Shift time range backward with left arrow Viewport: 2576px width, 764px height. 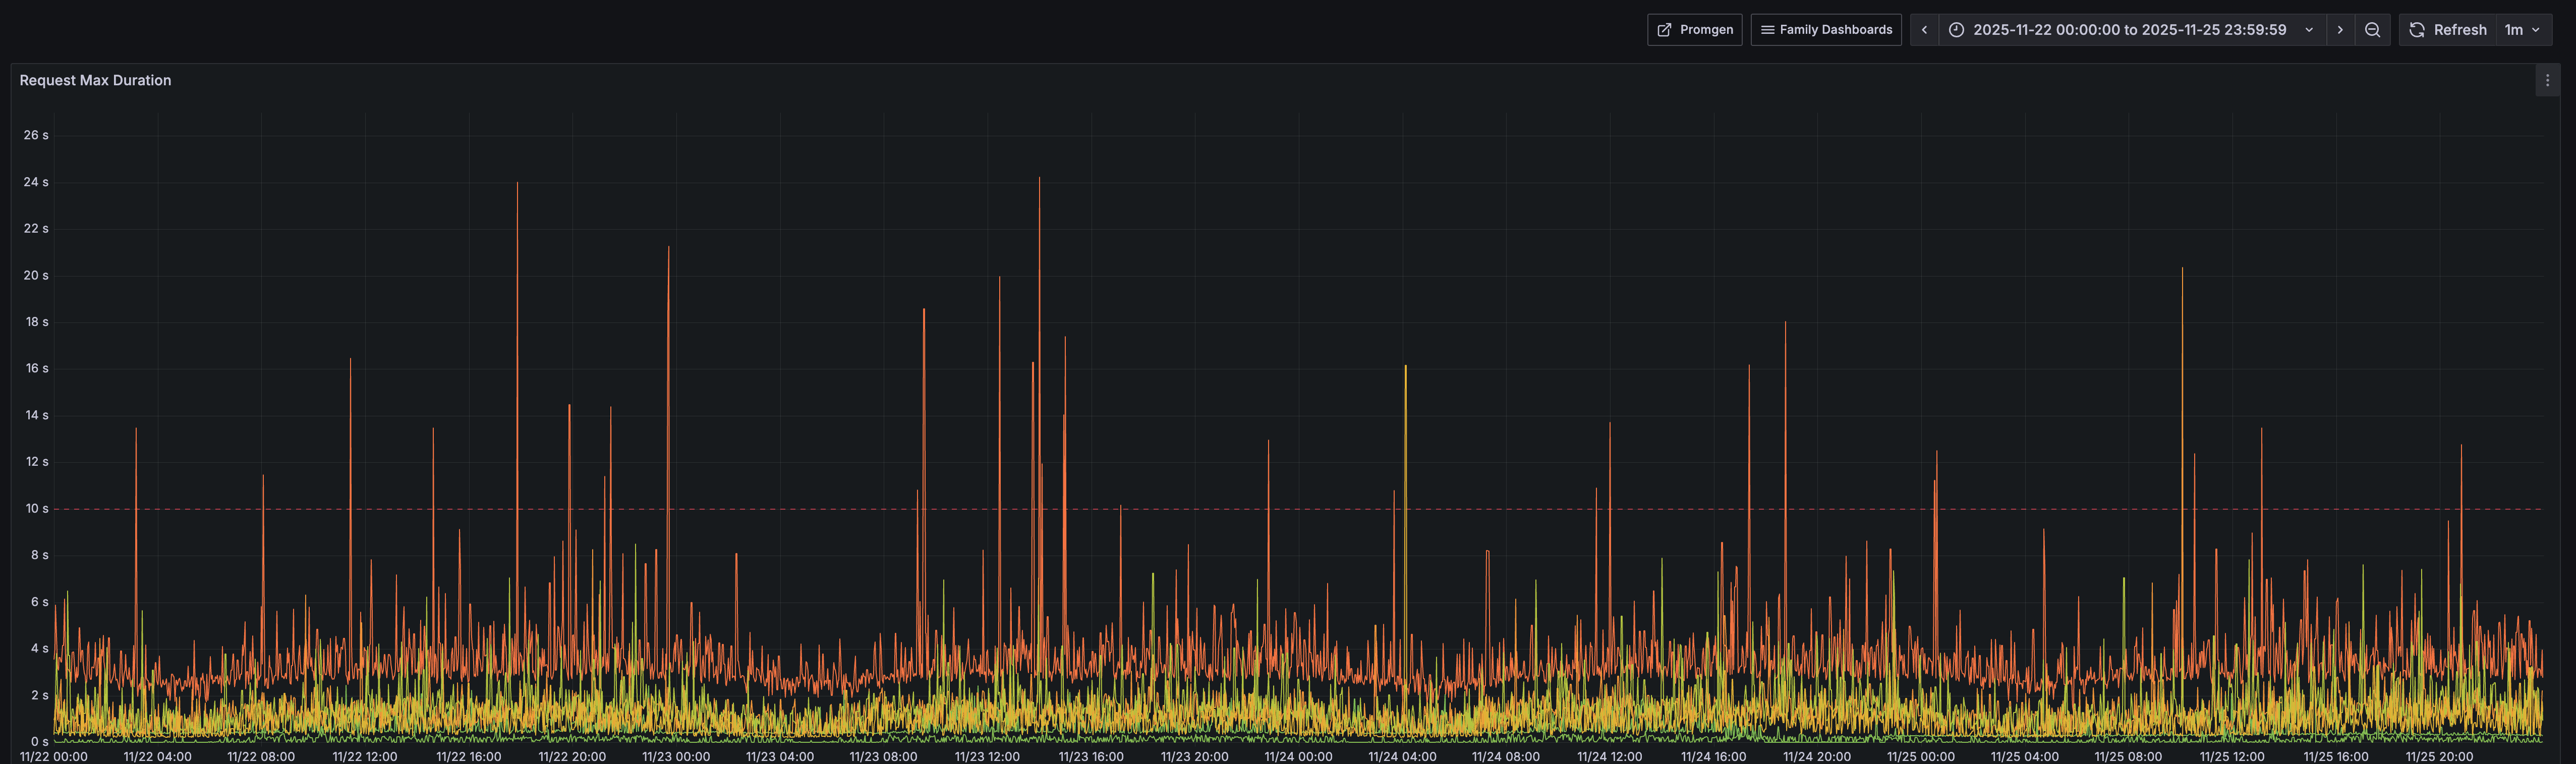point(1924,30)
